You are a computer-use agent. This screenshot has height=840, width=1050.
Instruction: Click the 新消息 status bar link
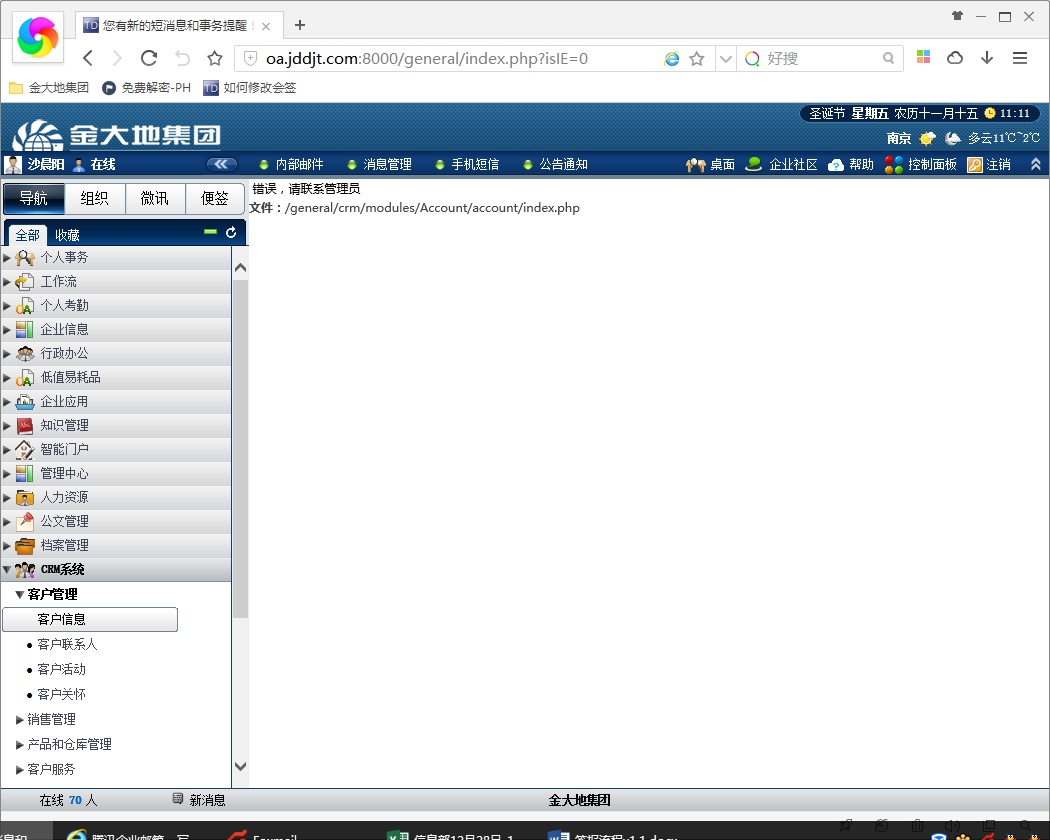[199, 800]
